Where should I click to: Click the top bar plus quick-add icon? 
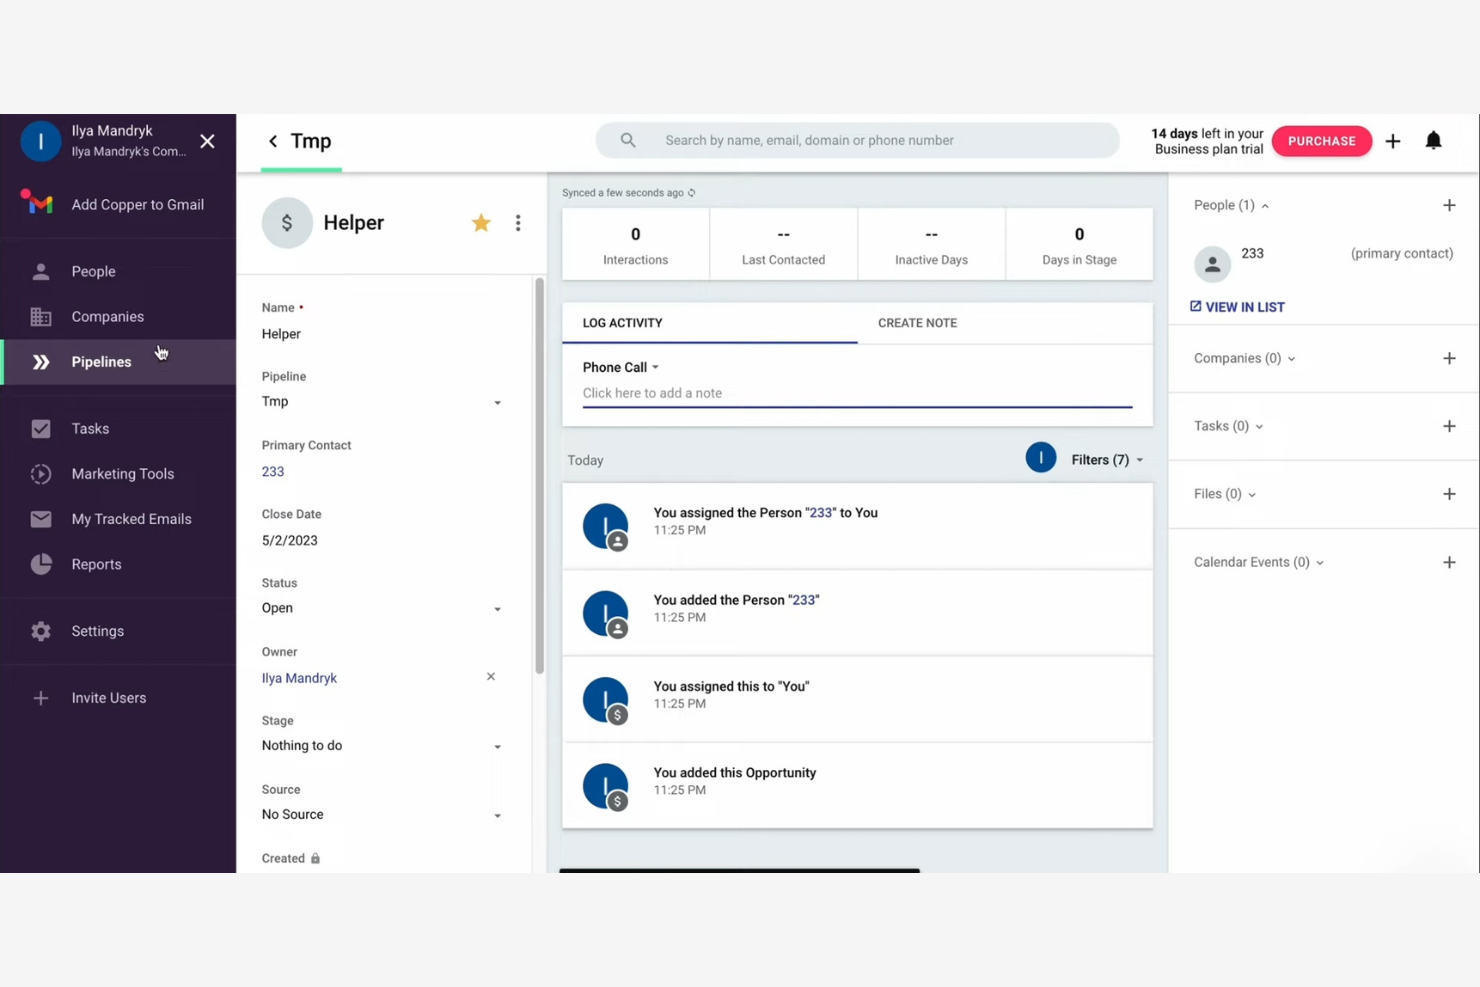click(x=1393, y=141)
